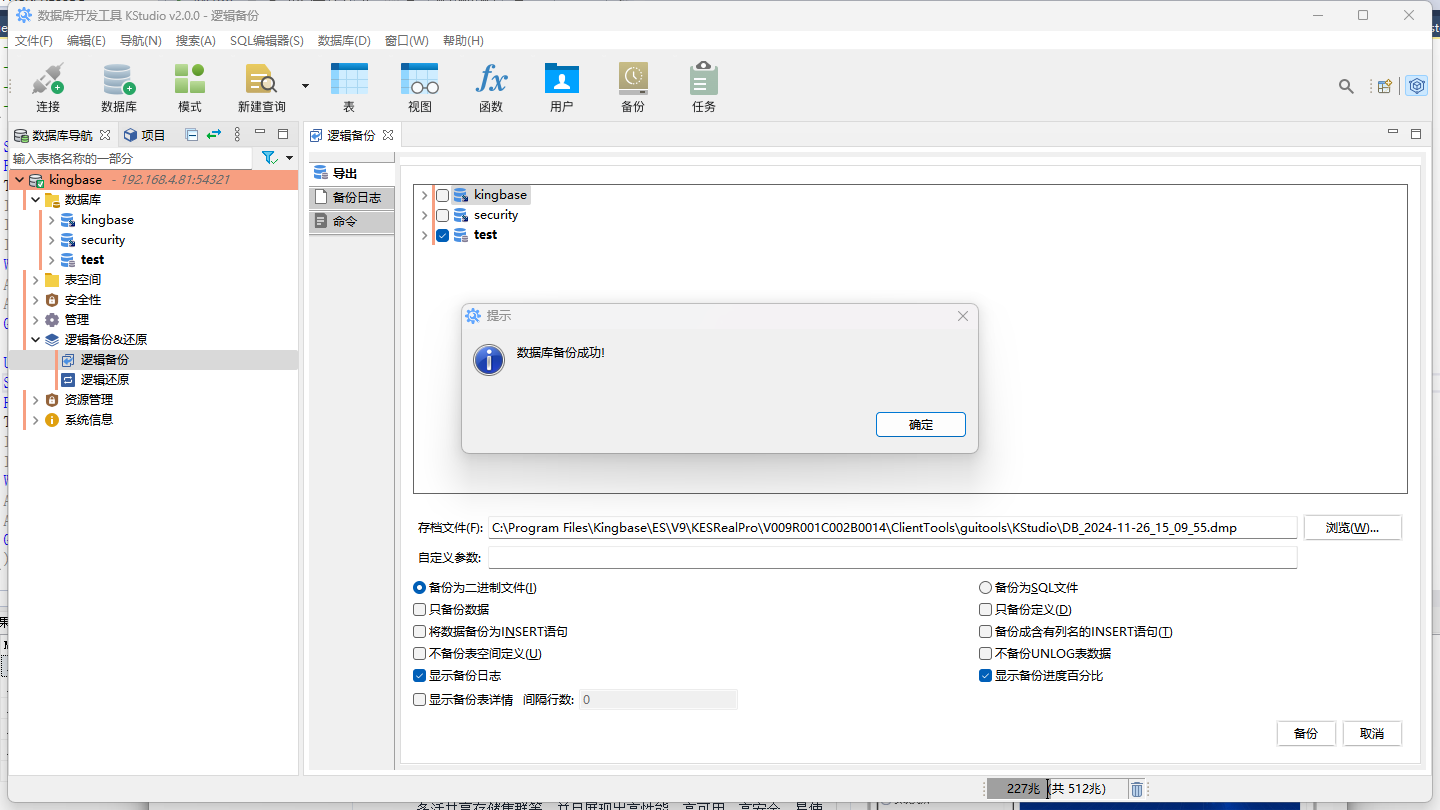Enable 只备份数据 checkbox
Screen dimensions: 1440x810
tap(420, 610)
